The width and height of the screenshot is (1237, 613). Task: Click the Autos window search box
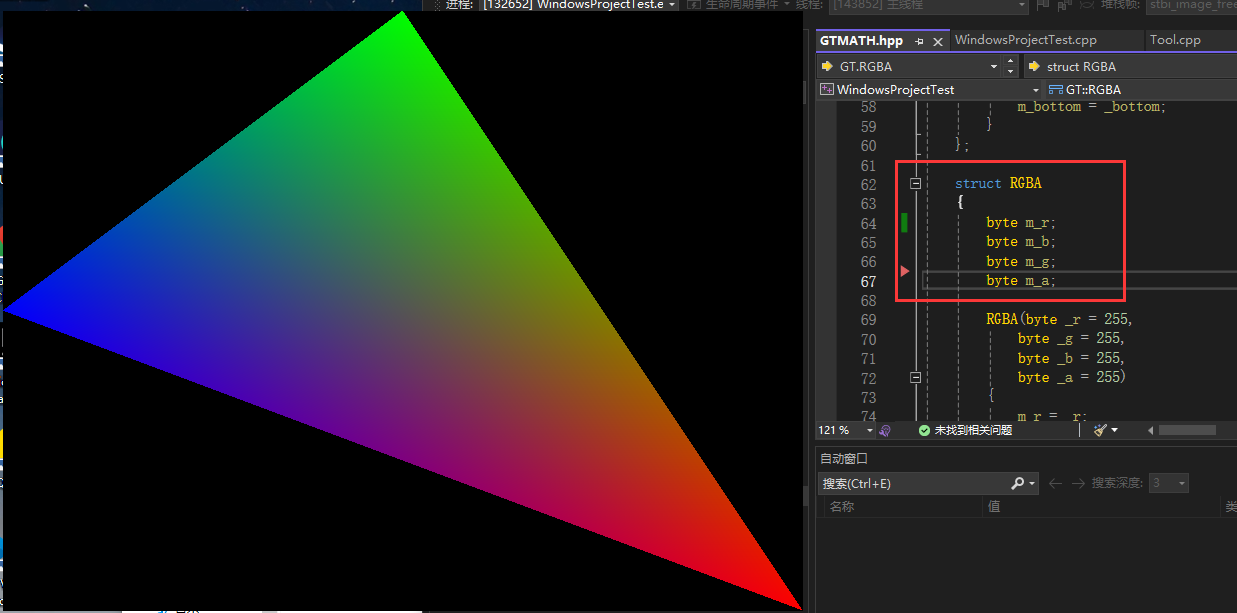click(910, 483)
